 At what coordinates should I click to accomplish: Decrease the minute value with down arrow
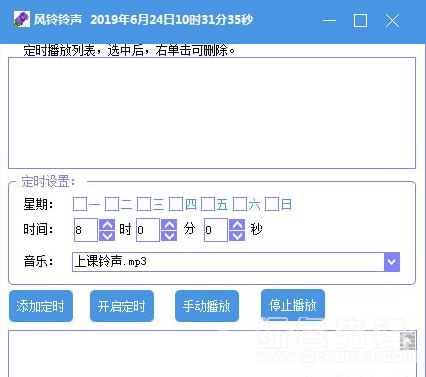[x=169, y=236]
